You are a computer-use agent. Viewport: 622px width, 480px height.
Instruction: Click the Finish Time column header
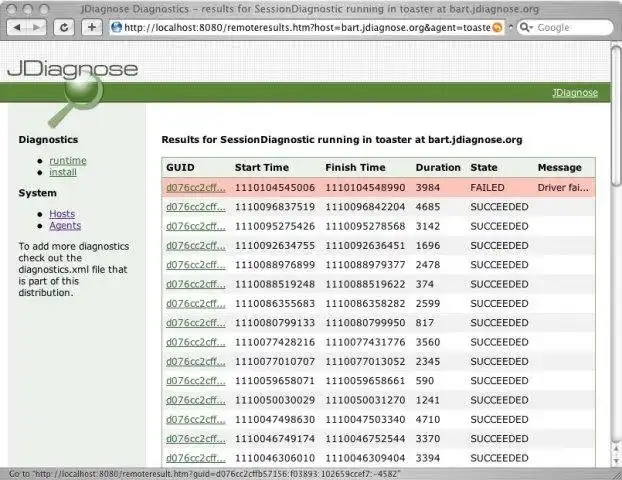click(x=355, y=167)
